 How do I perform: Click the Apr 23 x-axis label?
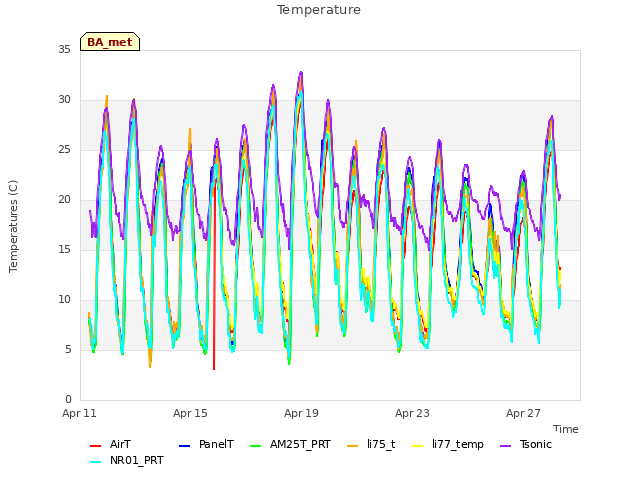(412, 413)
